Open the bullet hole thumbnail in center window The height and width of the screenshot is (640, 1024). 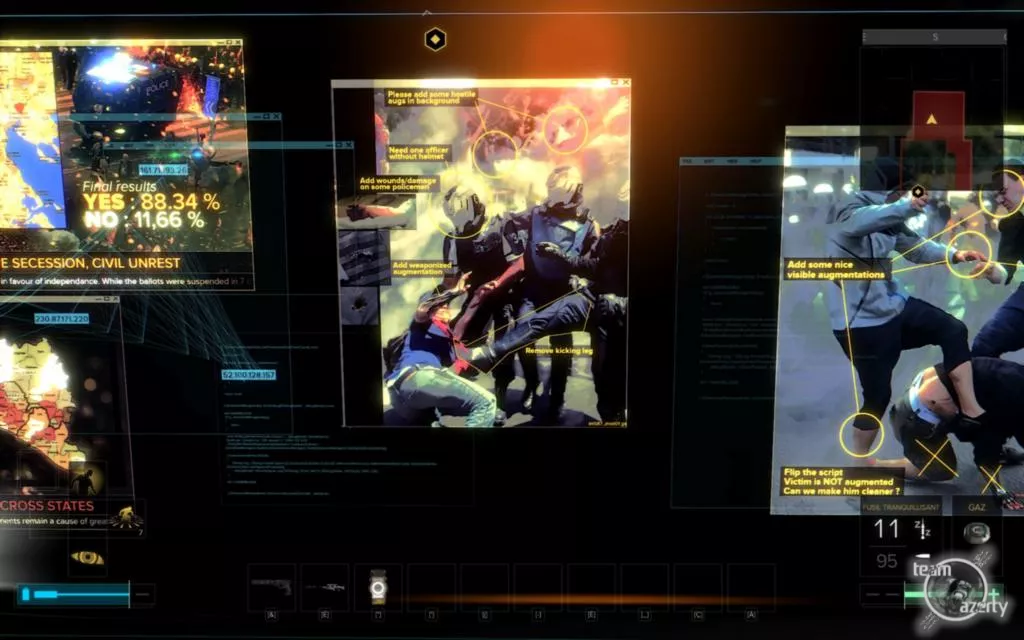[x=359, y=307]
